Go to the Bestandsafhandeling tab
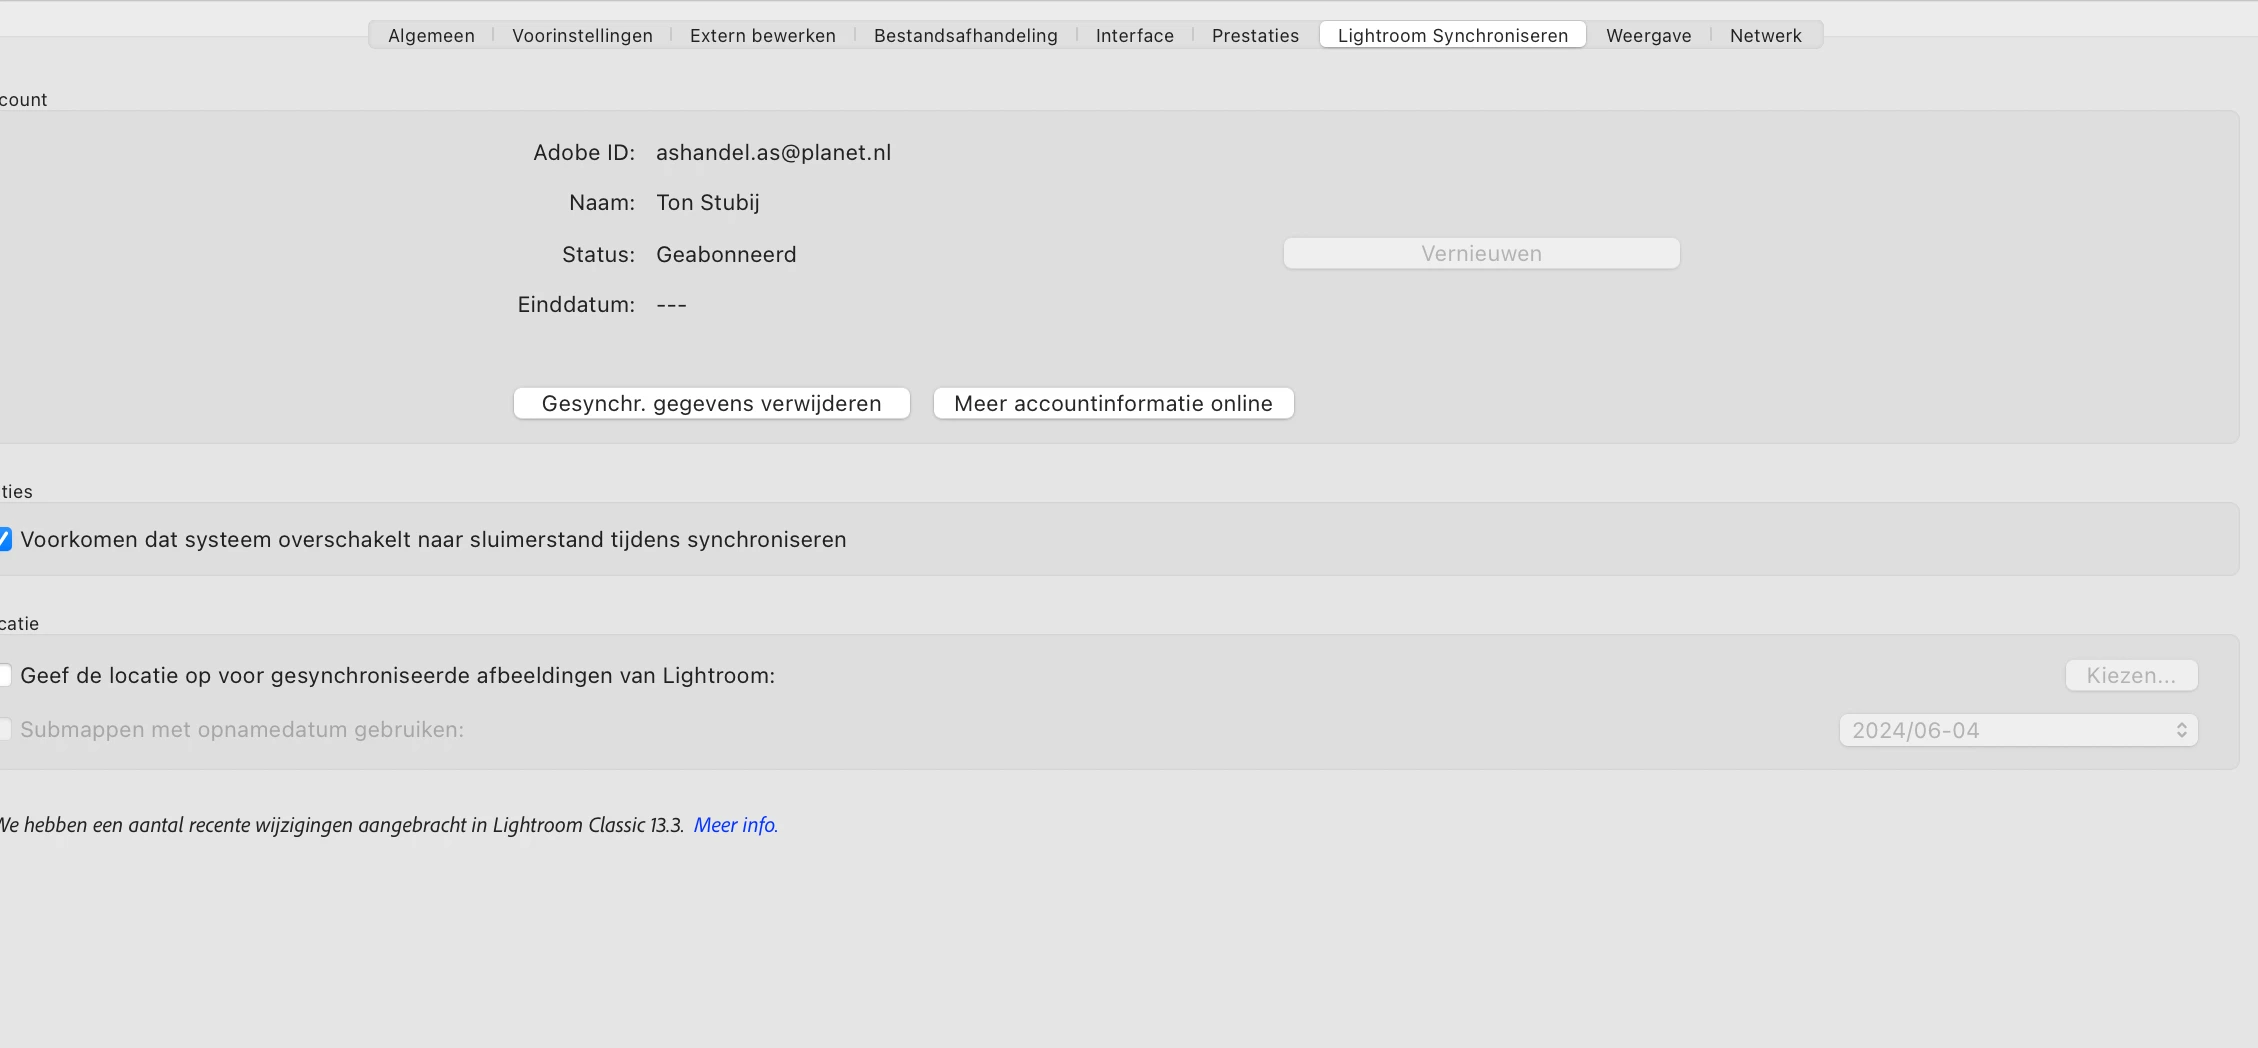 pyautogui.click(x=965, y=35)
